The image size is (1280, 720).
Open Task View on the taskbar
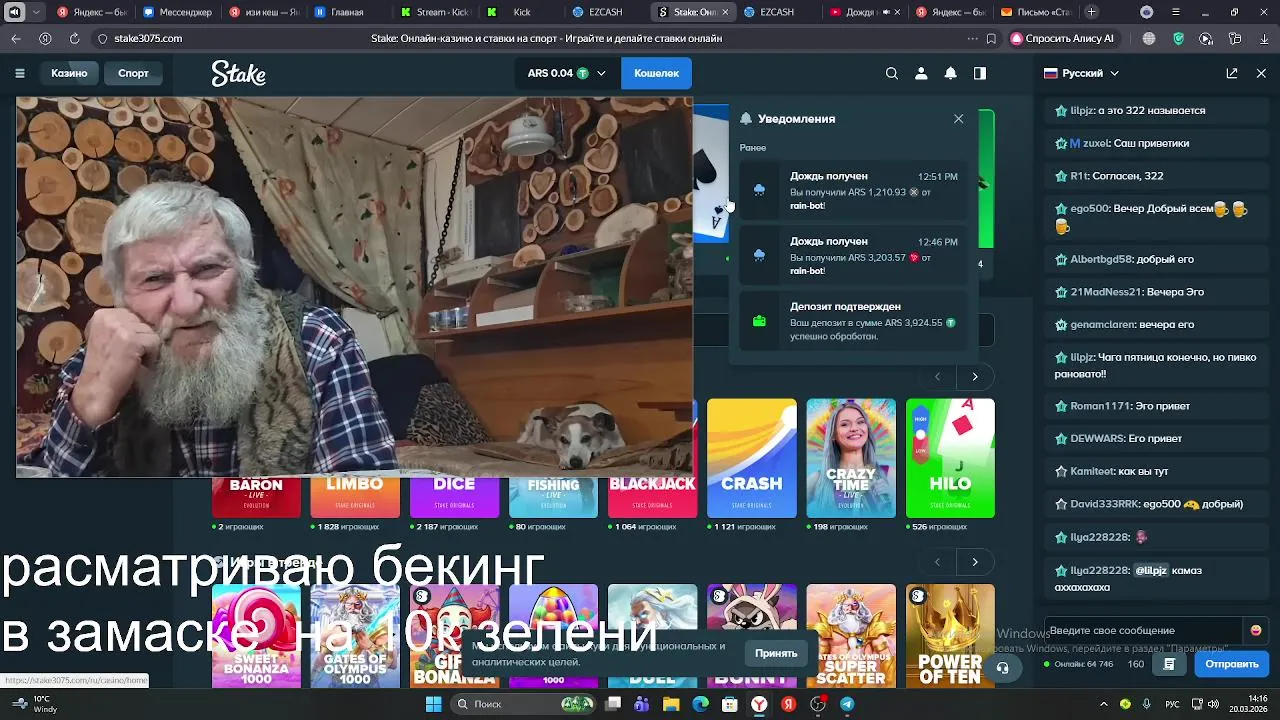point(613,704)
